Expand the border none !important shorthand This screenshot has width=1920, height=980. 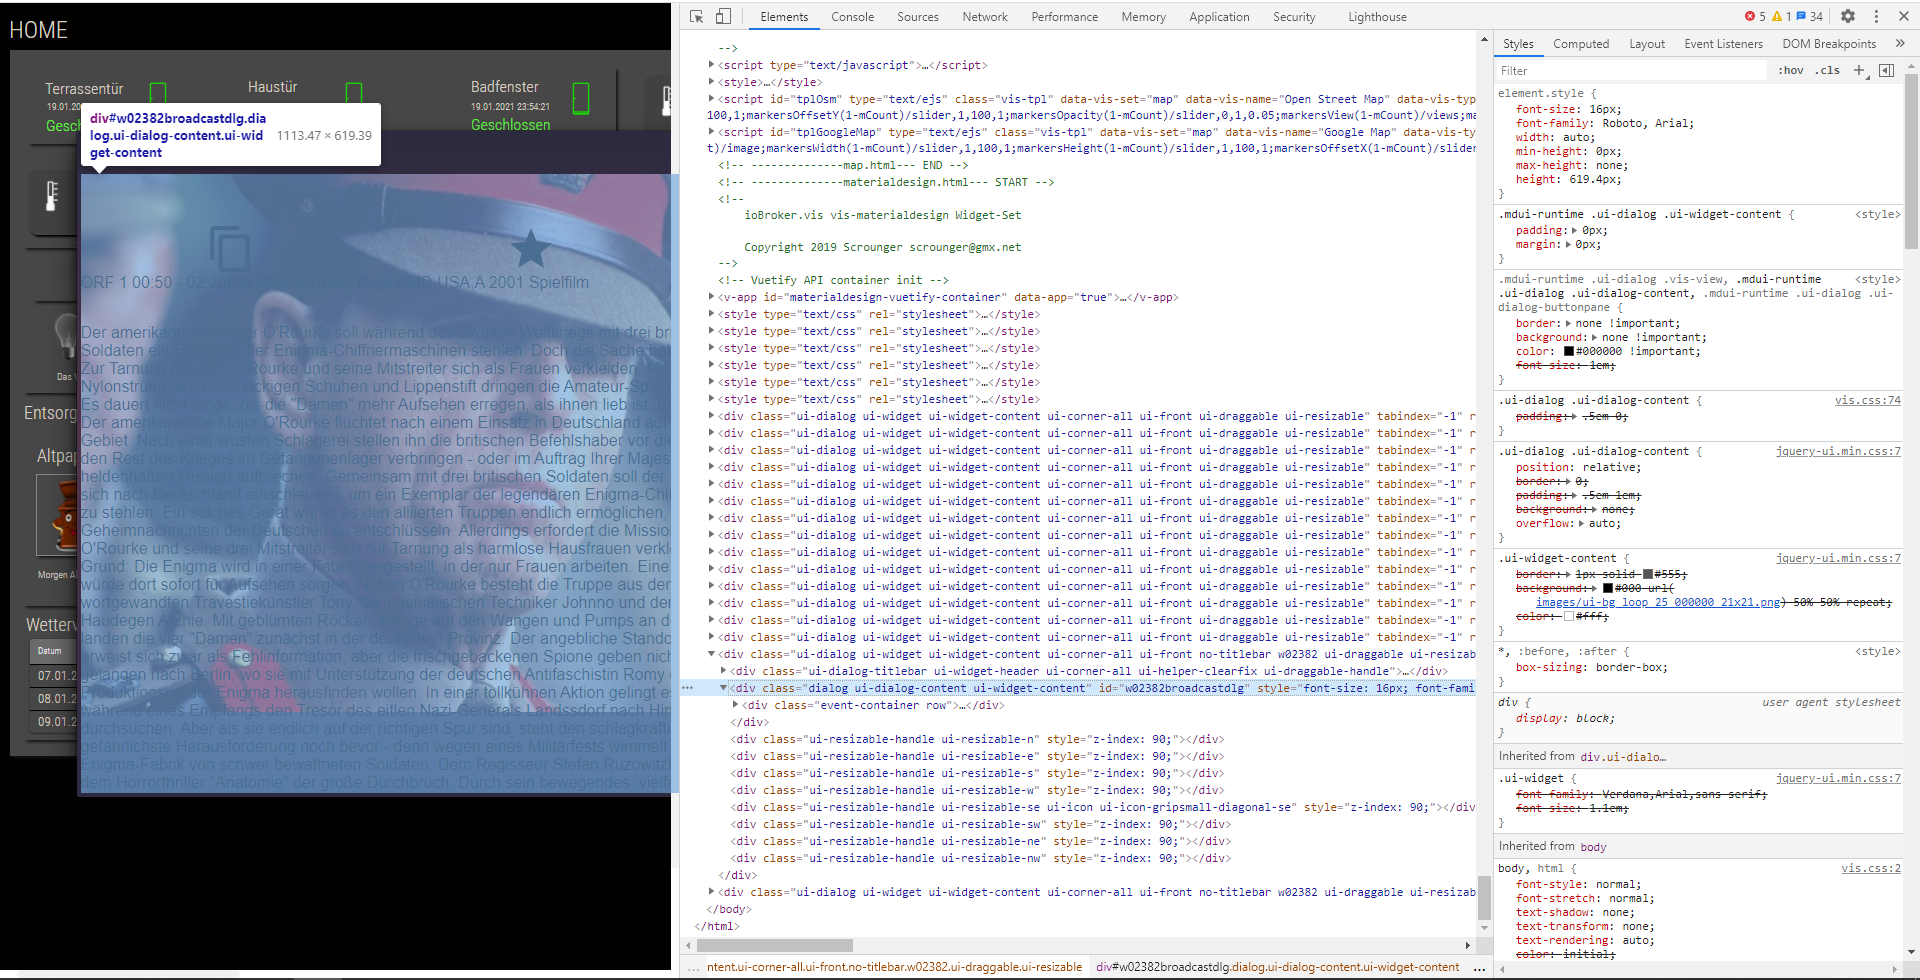[x=1568, y=323]
